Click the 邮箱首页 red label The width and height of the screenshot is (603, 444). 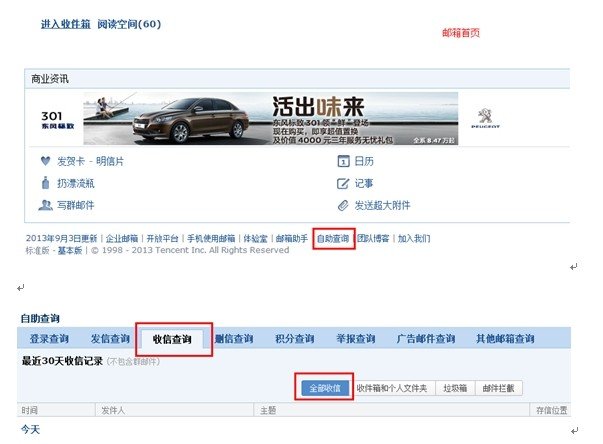pos(461,33)
